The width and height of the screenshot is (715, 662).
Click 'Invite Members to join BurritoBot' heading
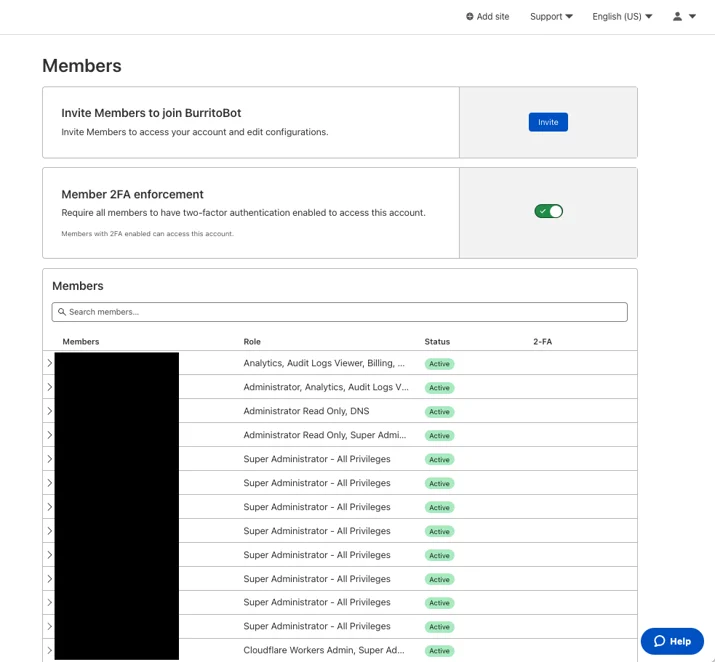(151, 113)
